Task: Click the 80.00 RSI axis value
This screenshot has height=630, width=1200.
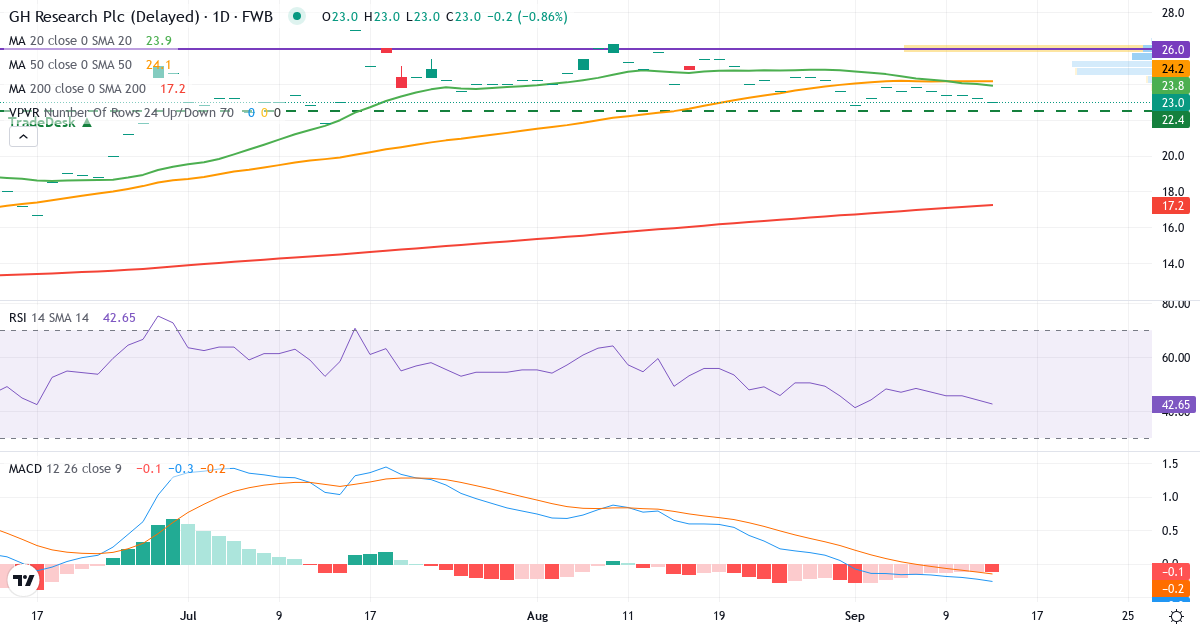Action: tap(1176, 305)
